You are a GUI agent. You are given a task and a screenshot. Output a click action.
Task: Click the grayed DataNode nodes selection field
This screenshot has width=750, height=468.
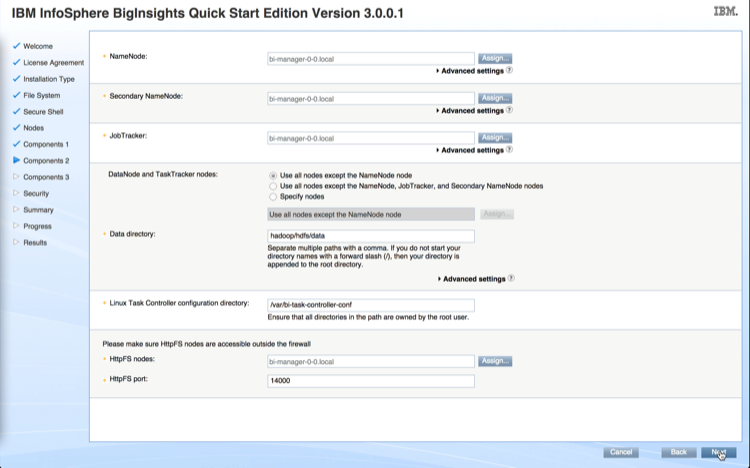tap(371, 214)
